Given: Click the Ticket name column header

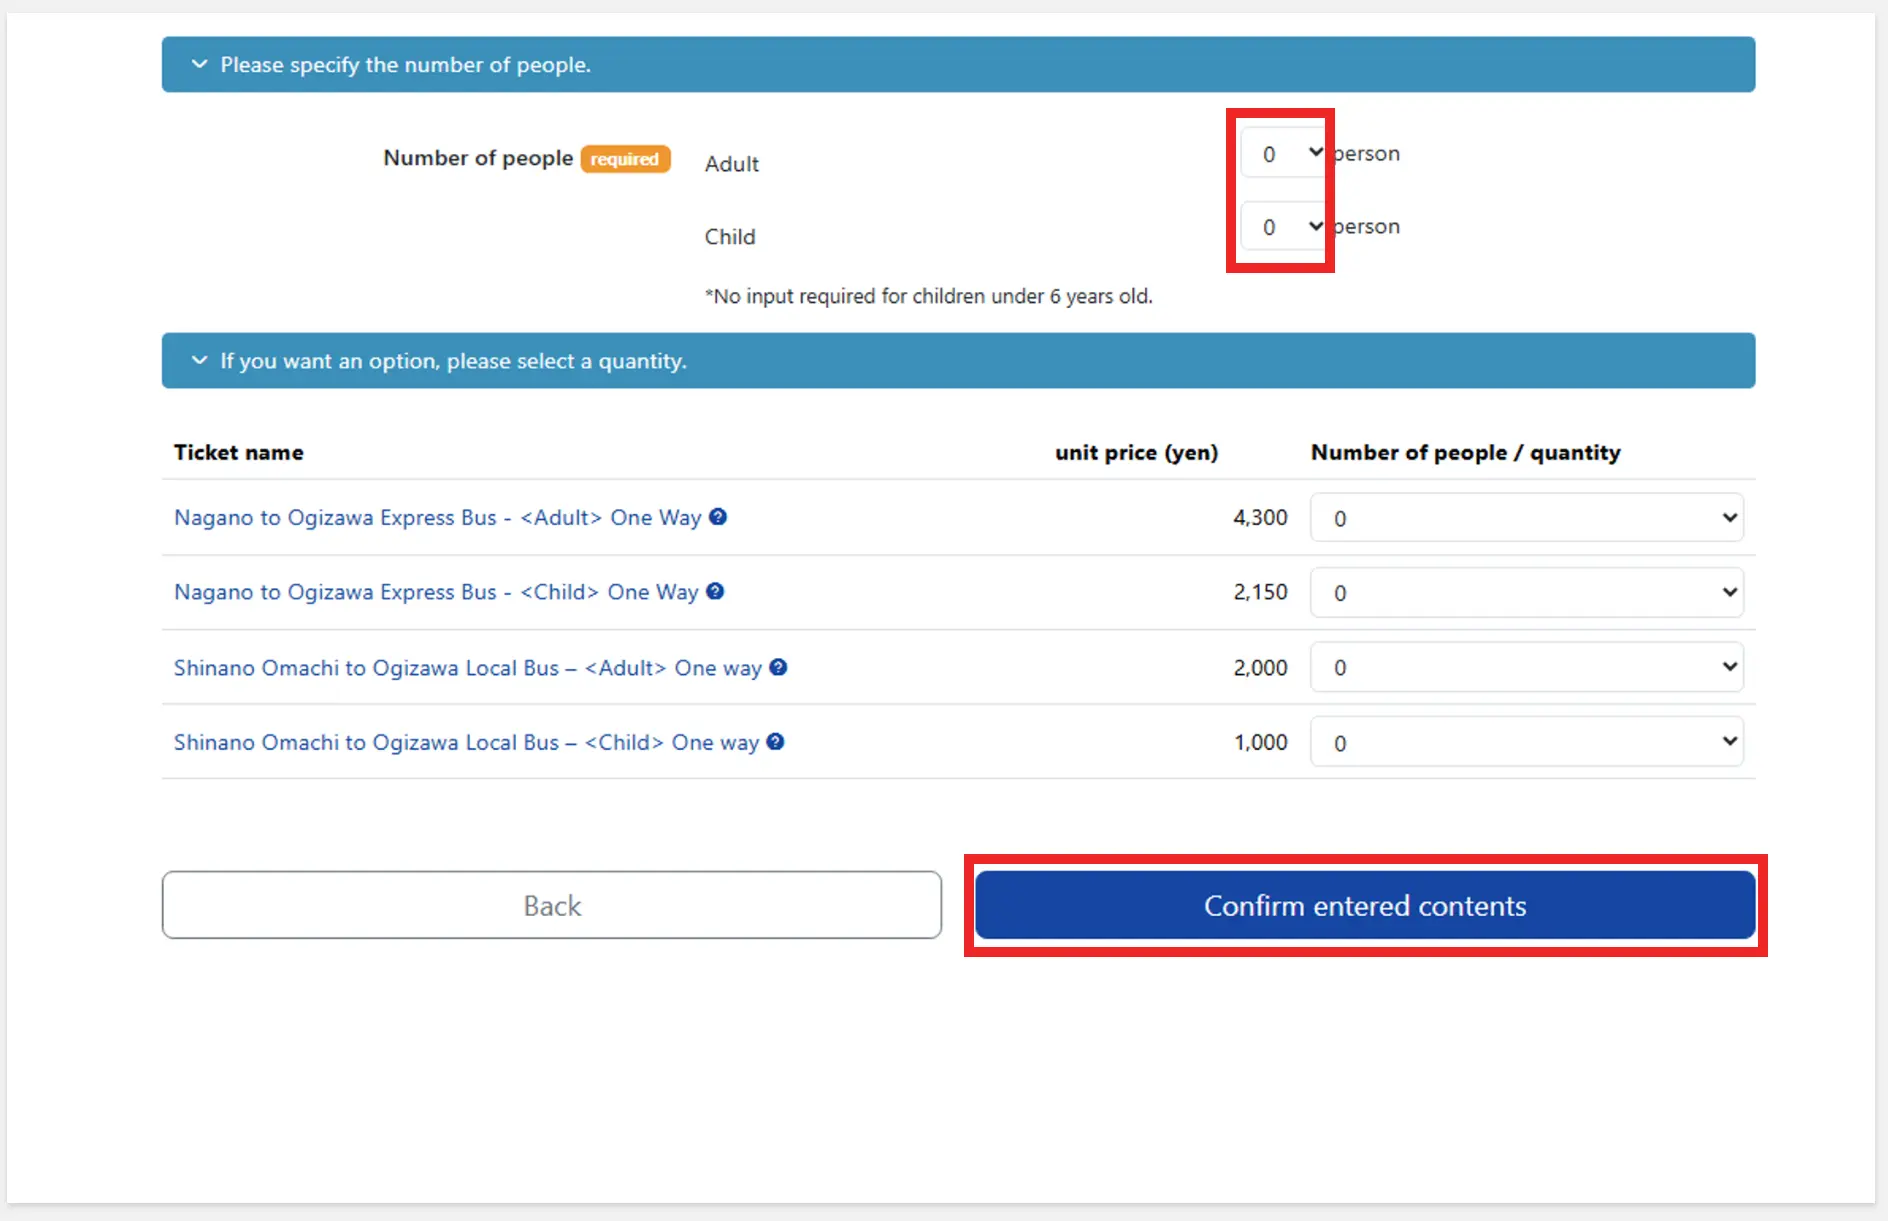Looking at the screenshot, I should pyautogui.click(x=239, y=452).
